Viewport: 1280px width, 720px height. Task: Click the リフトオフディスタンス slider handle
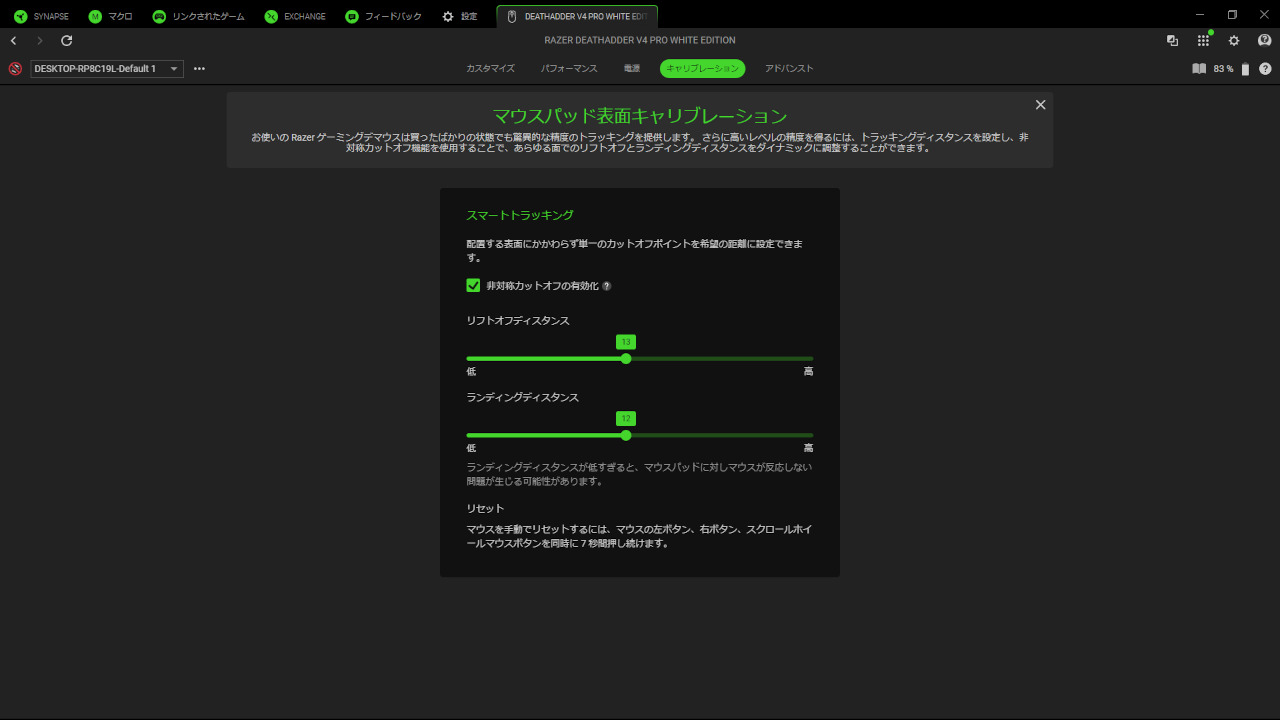(x=626, y=358)
